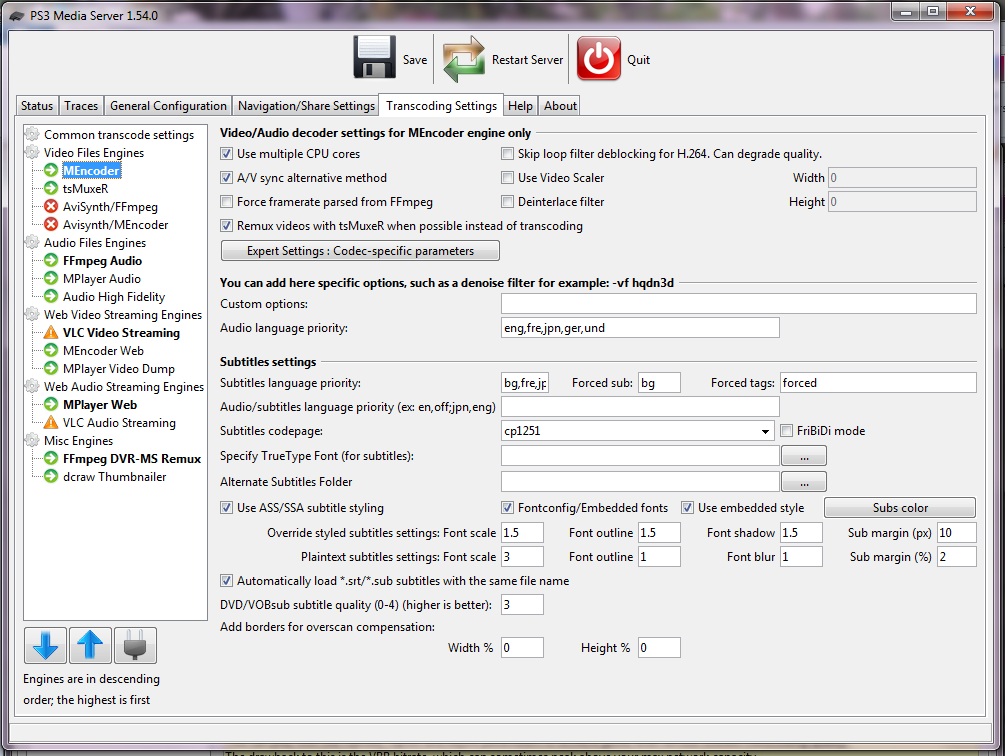
Task: Click green icon beside Audio High Fidelity
Action: tap(51, 296)
